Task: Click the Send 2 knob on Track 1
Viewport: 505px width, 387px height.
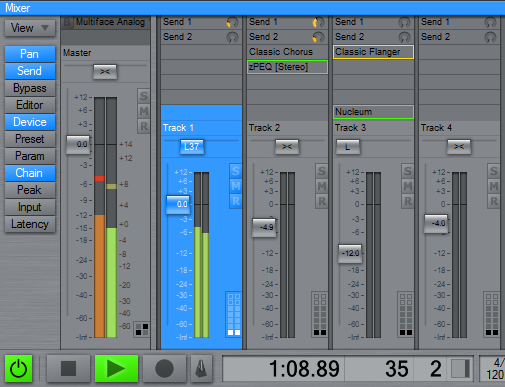Action: (232, 37)
